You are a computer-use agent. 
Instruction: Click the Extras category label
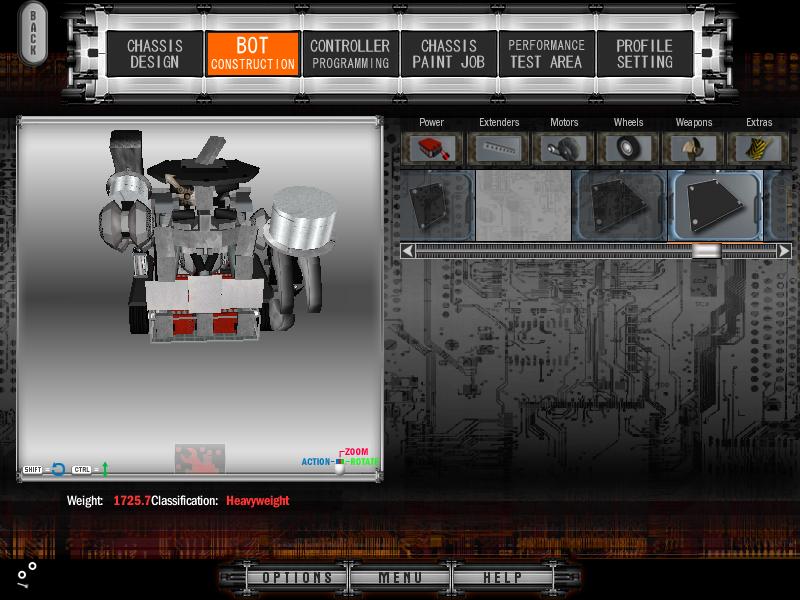click(x=759, y=122)
